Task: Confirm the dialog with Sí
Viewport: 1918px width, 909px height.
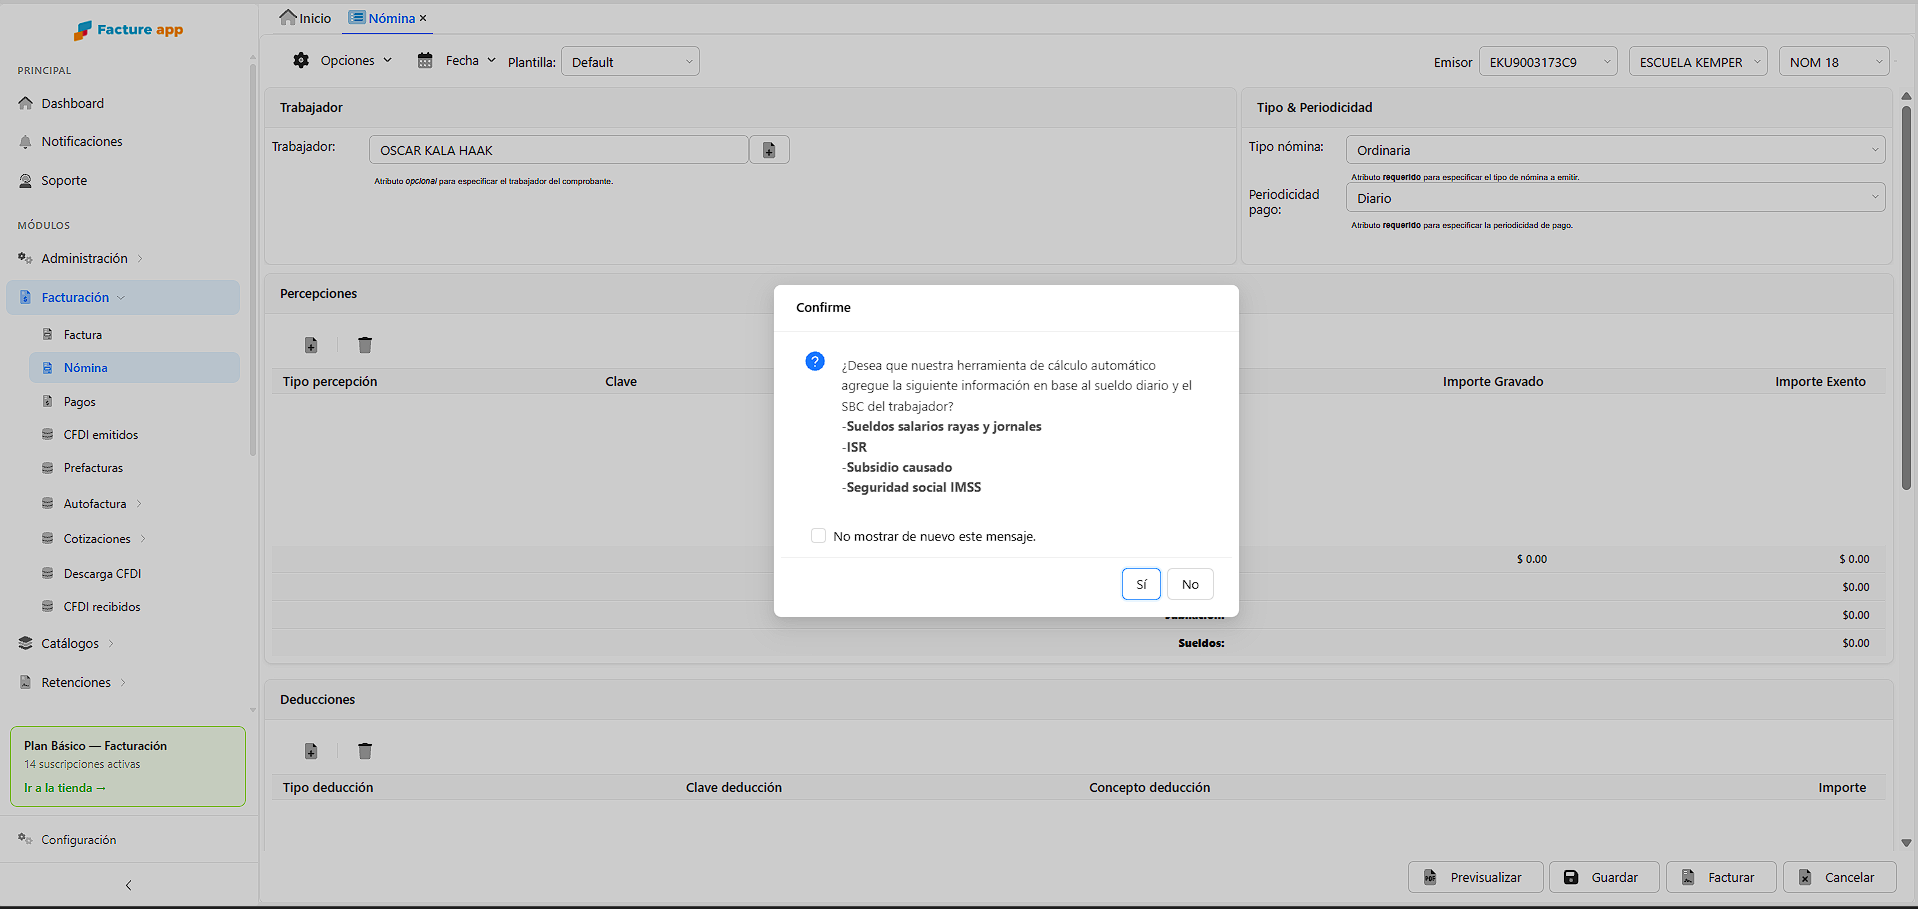Action: point(1141,584)
